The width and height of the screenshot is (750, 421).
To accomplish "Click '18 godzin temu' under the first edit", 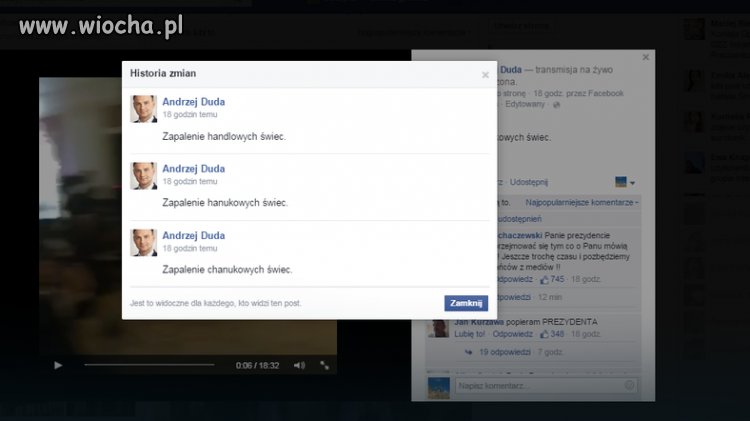I will pos(189,114).
